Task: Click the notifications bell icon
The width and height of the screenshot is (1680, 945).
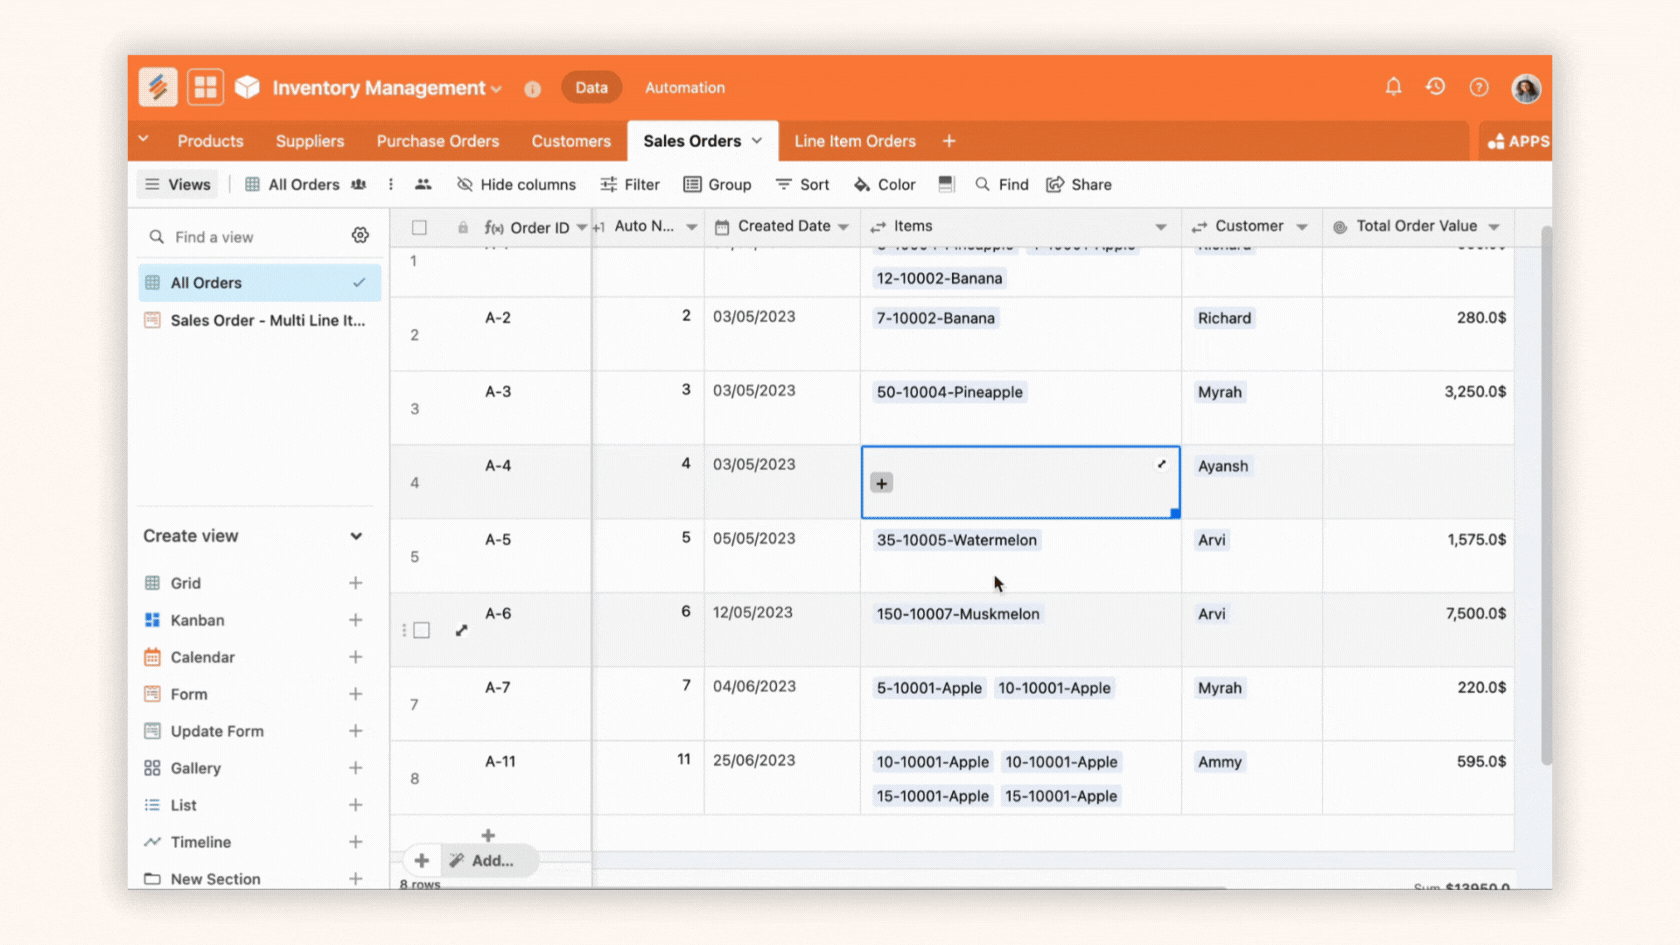Action: point(1393,87)
